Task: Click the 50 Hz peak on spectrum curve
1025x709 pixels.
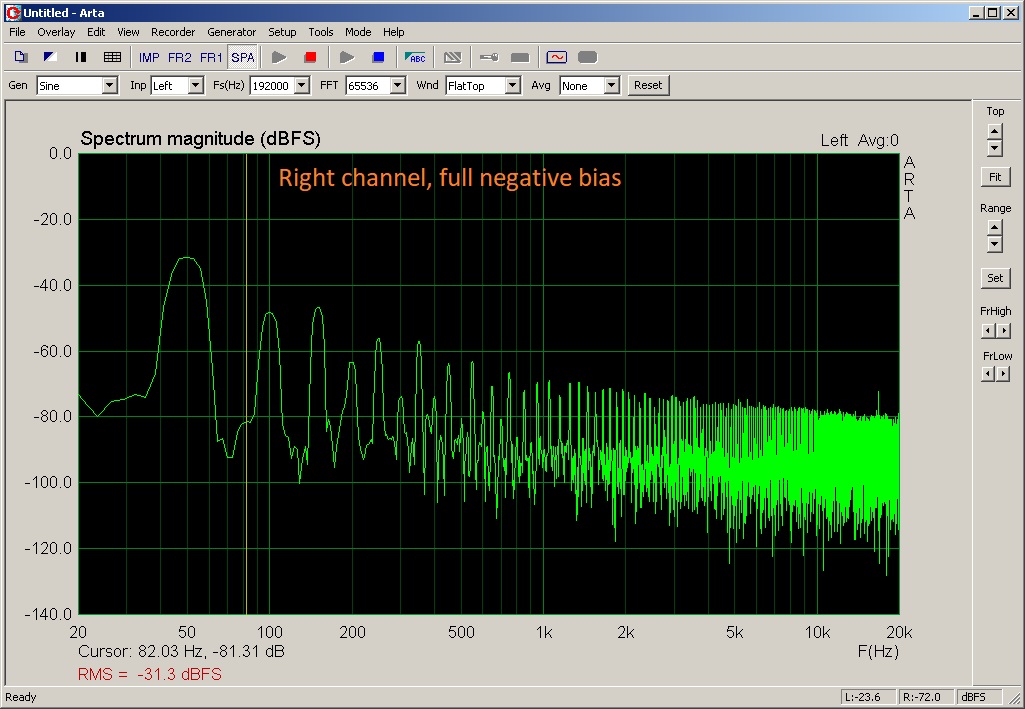Action: click(187, 257)
